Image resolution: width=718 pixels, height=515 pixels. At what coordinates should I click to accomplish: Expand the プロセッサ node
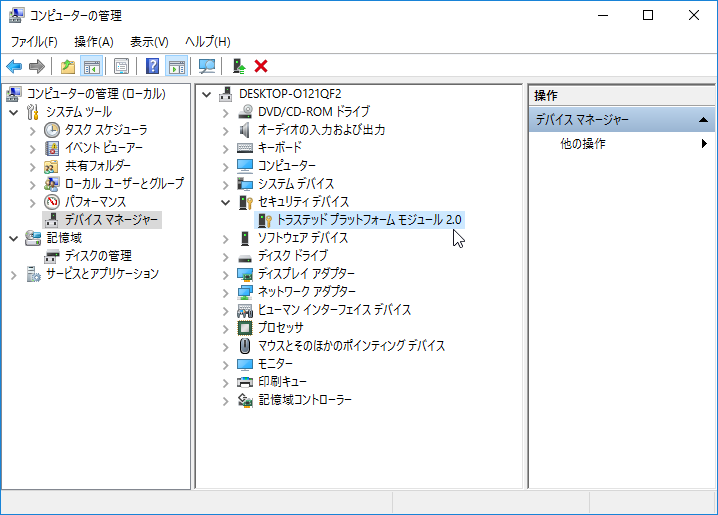[x=225, y=329]
